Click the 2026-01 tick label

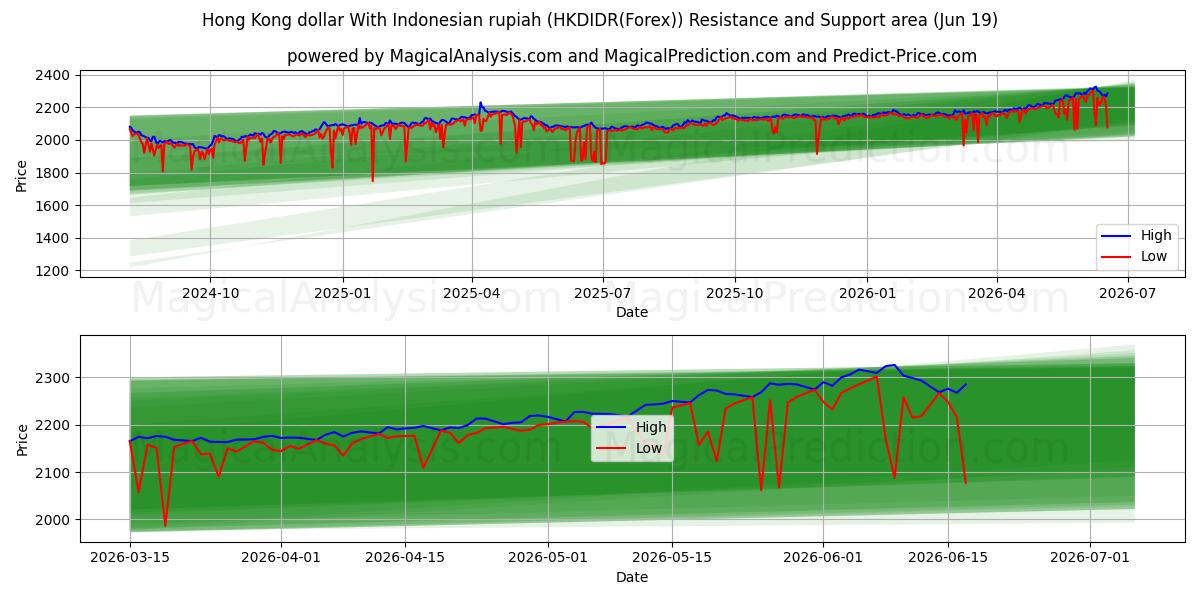867,293
